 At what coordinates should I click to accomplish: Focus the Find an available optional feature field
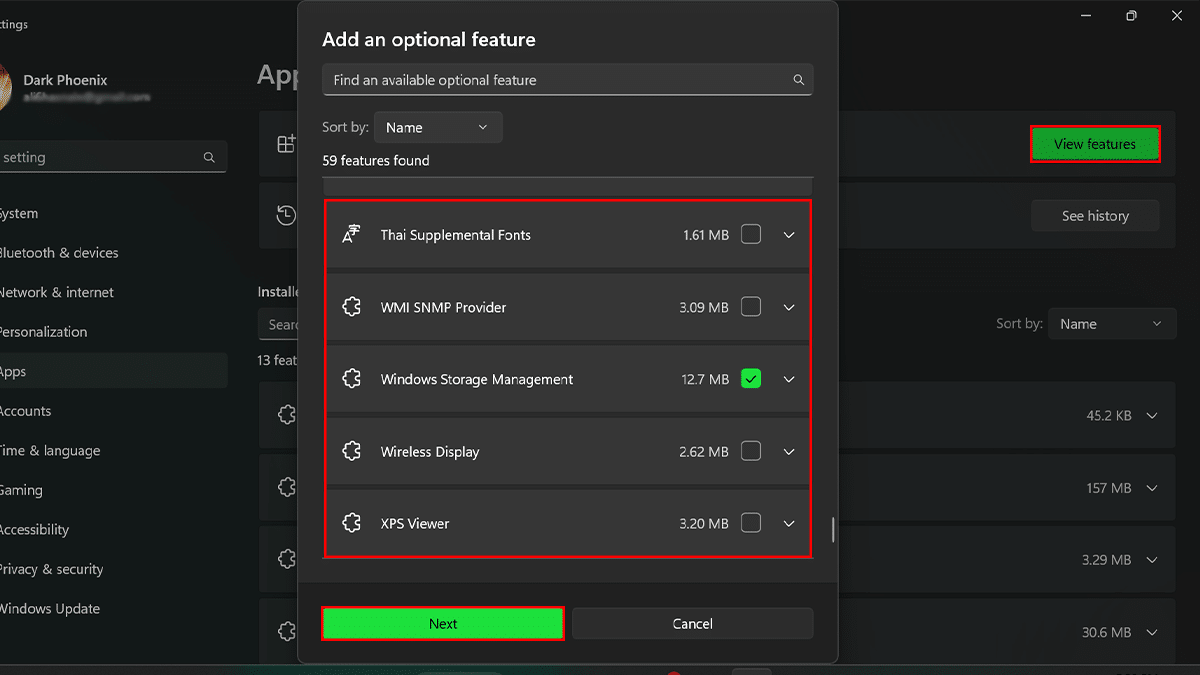click(555, 80)
